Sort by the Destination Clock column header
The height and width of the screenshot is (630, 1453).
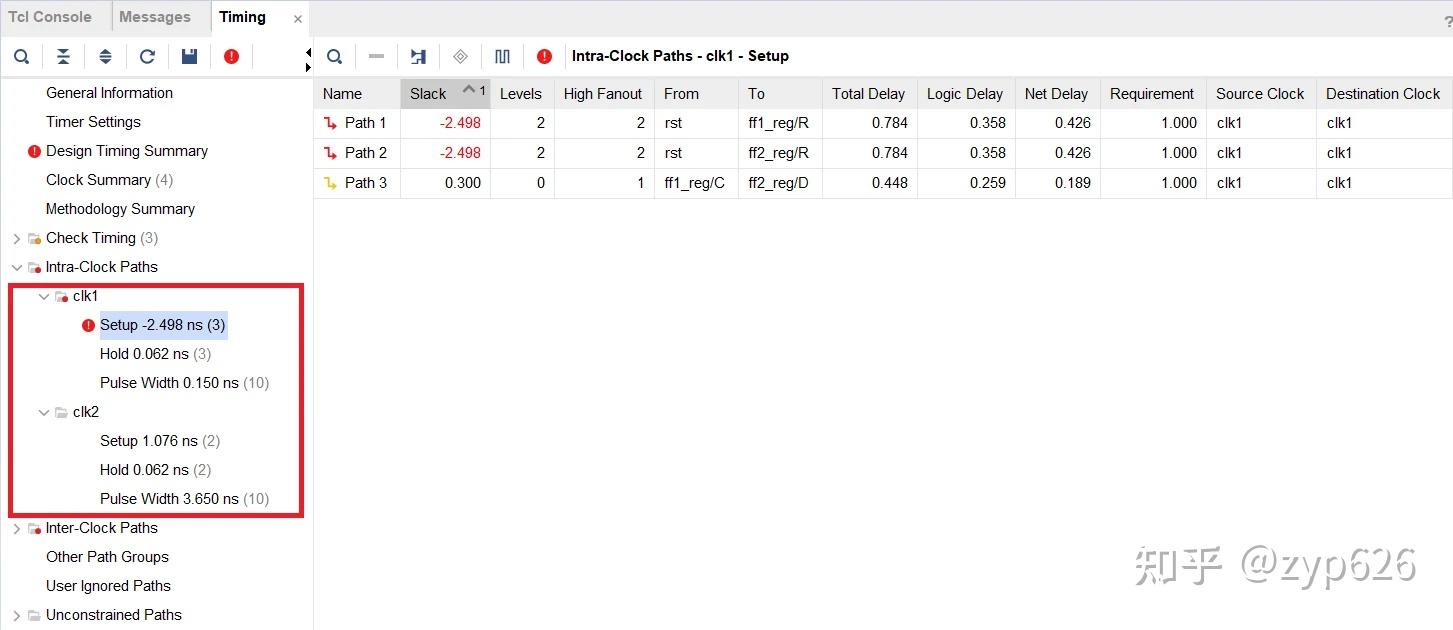point(1383,94)
